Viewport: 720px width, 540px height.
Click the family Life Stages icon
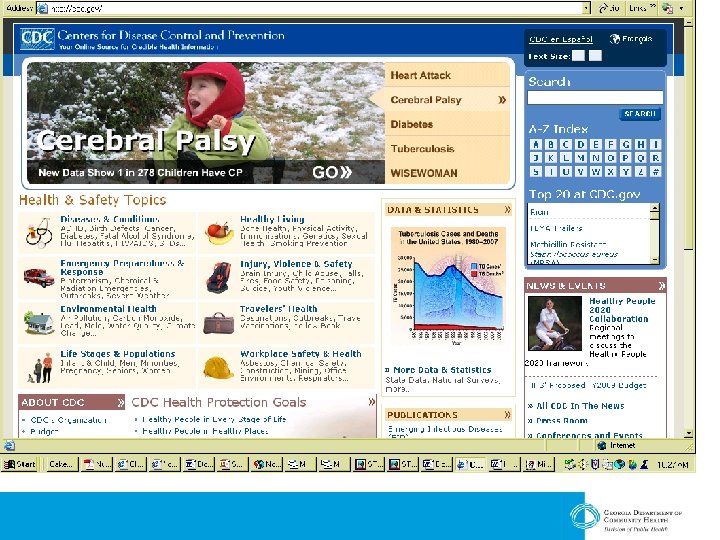click(41, 368)
